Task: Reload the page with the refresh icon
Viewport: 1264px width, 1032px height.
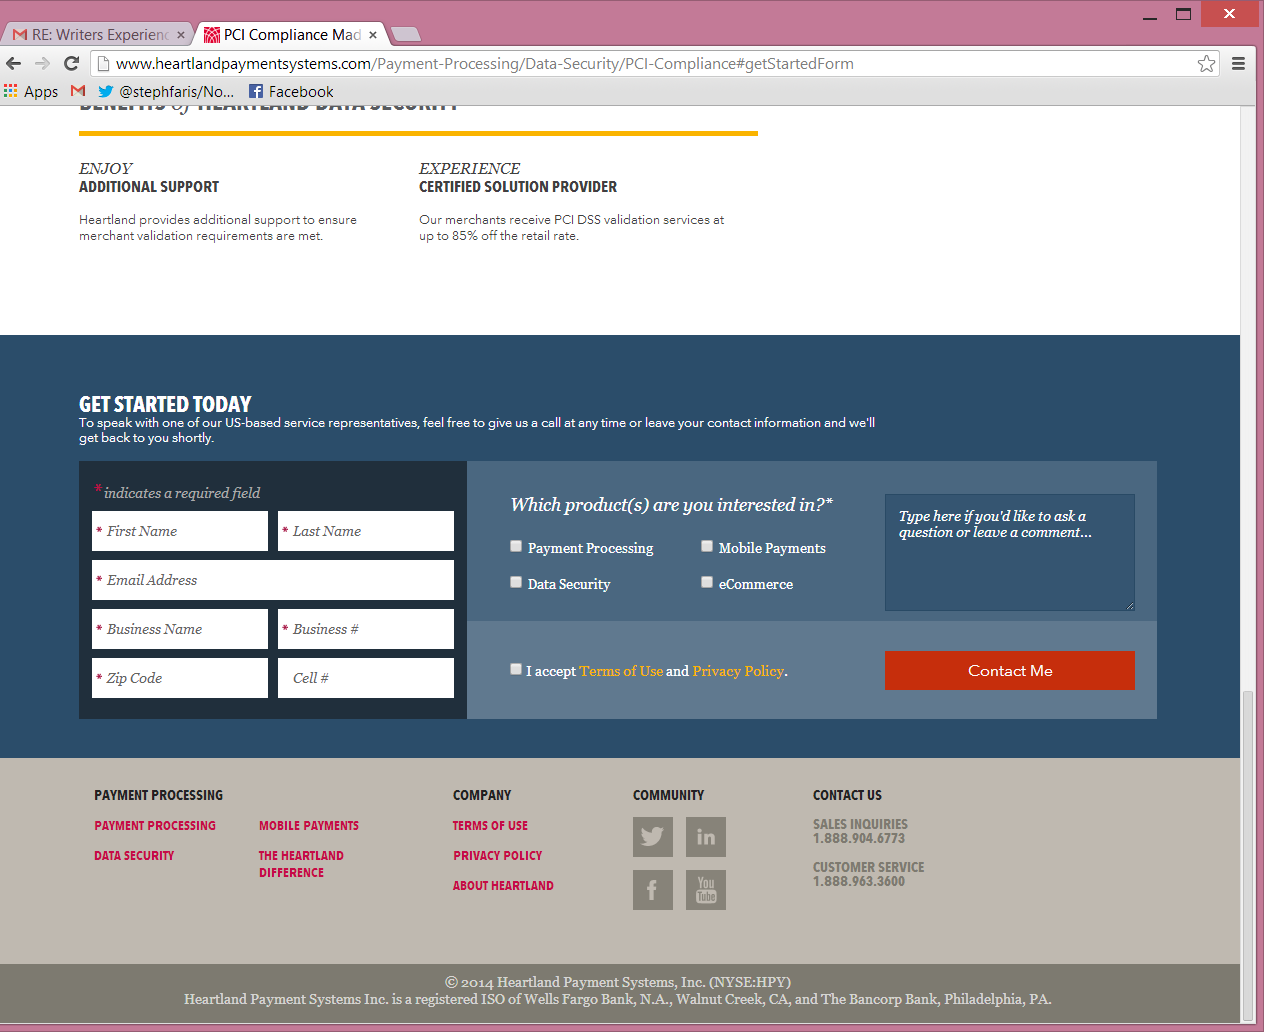Action: point(70,63)
